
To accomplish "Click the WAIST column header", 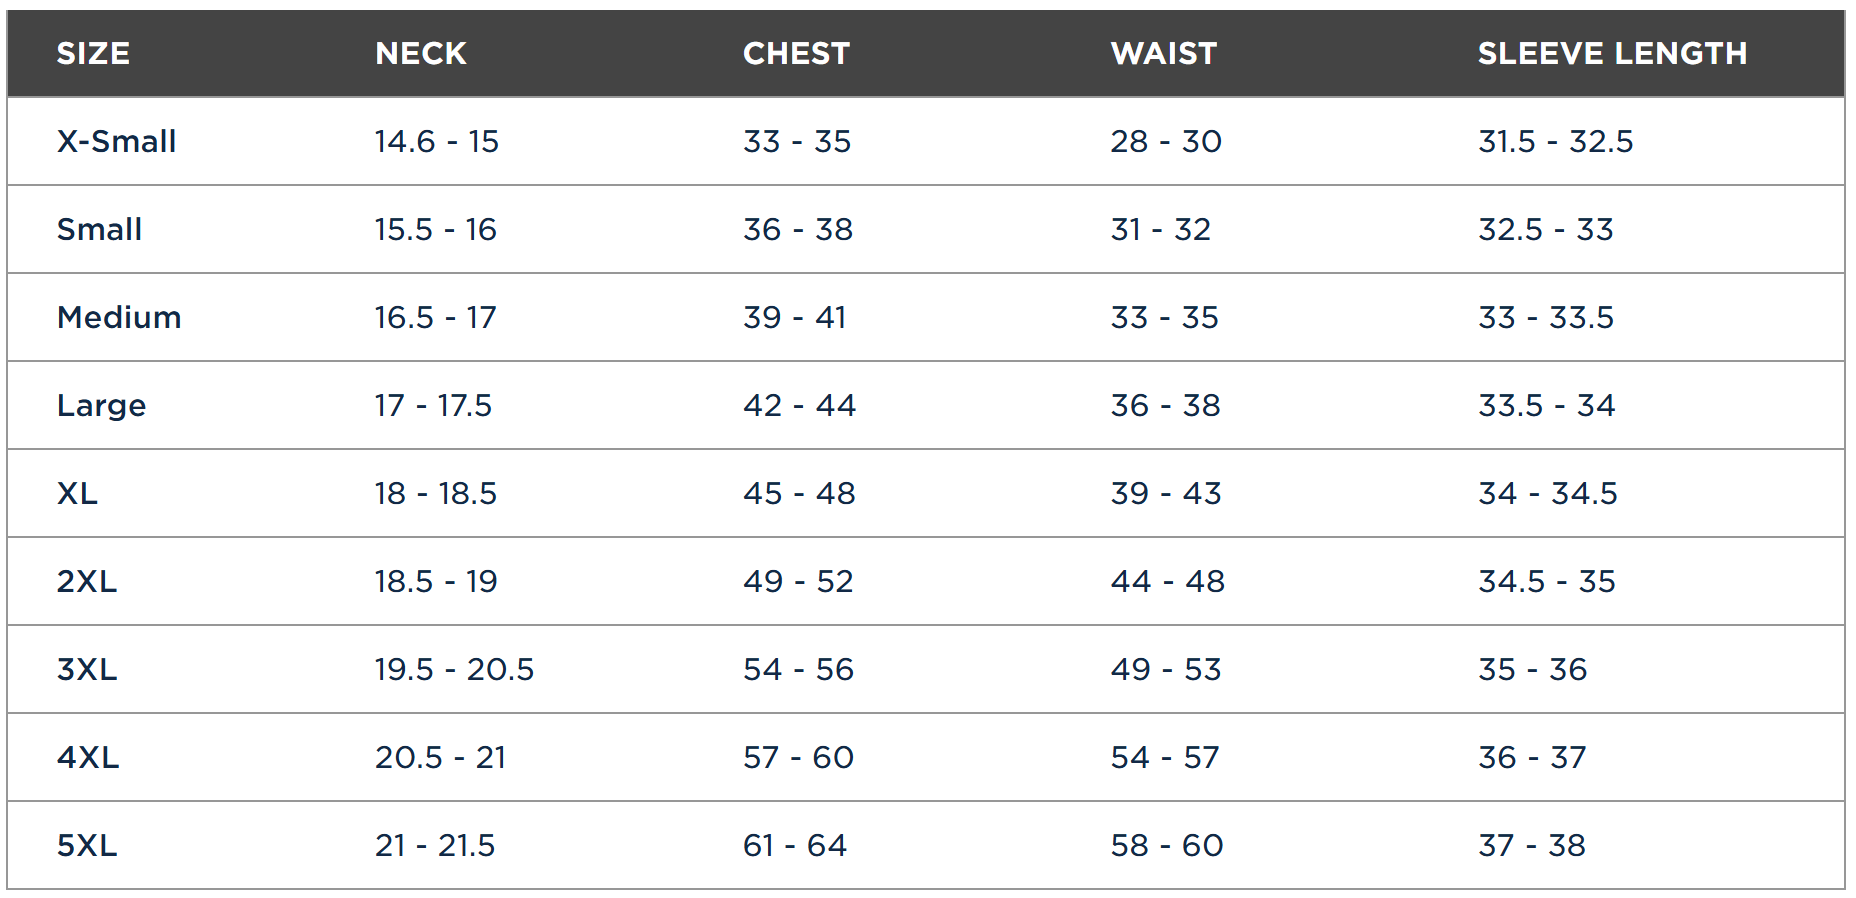I will (x=1164, y=53).
